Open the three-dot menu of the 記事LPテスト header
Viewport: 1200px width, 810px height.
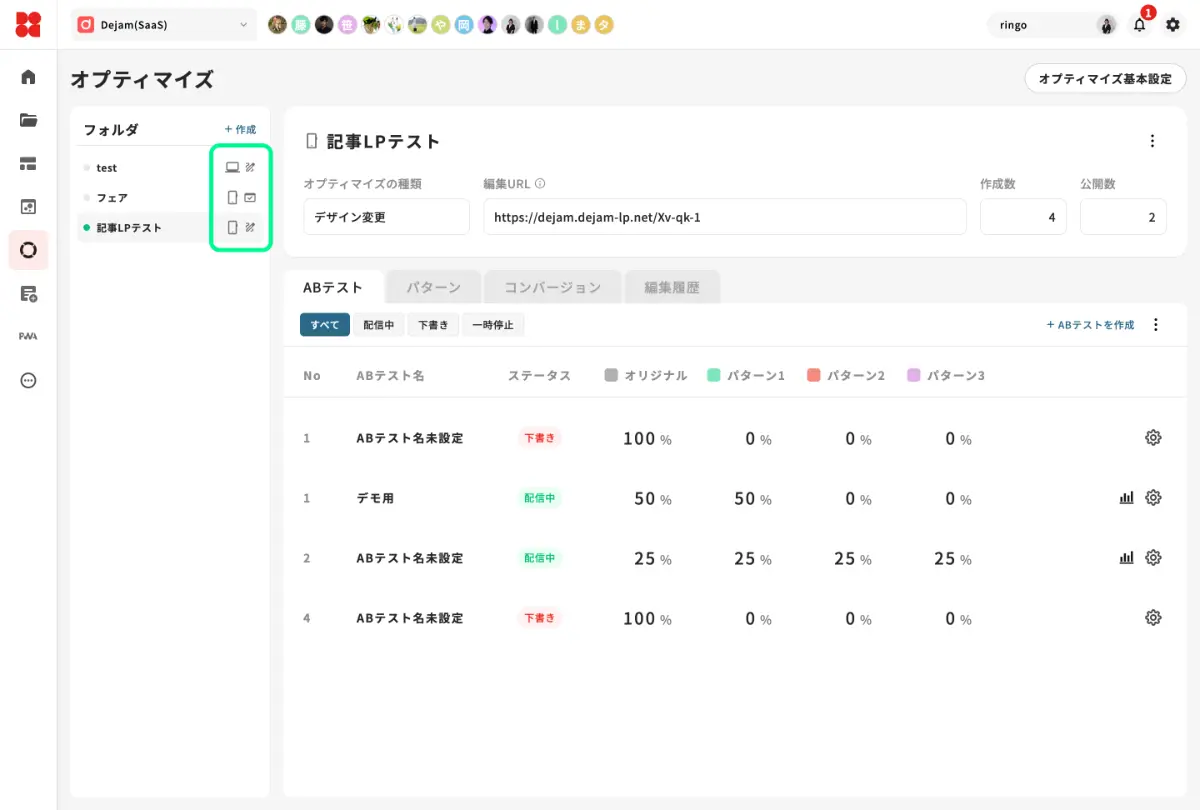1153,141
